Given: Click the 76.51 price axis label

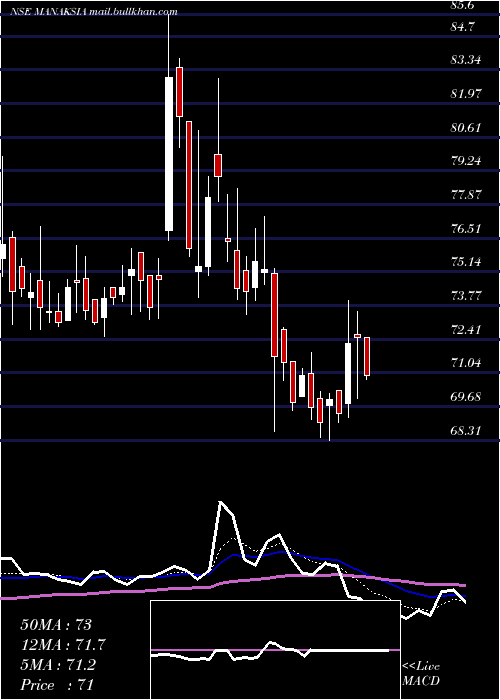Looking at the screenshot, I should pyautogui.click(x=466, y=229).
